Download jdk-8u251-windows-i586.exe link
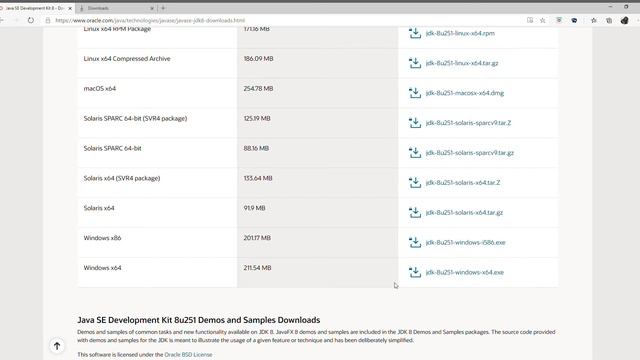Screen dimensions: 640x360 [465, 242]
